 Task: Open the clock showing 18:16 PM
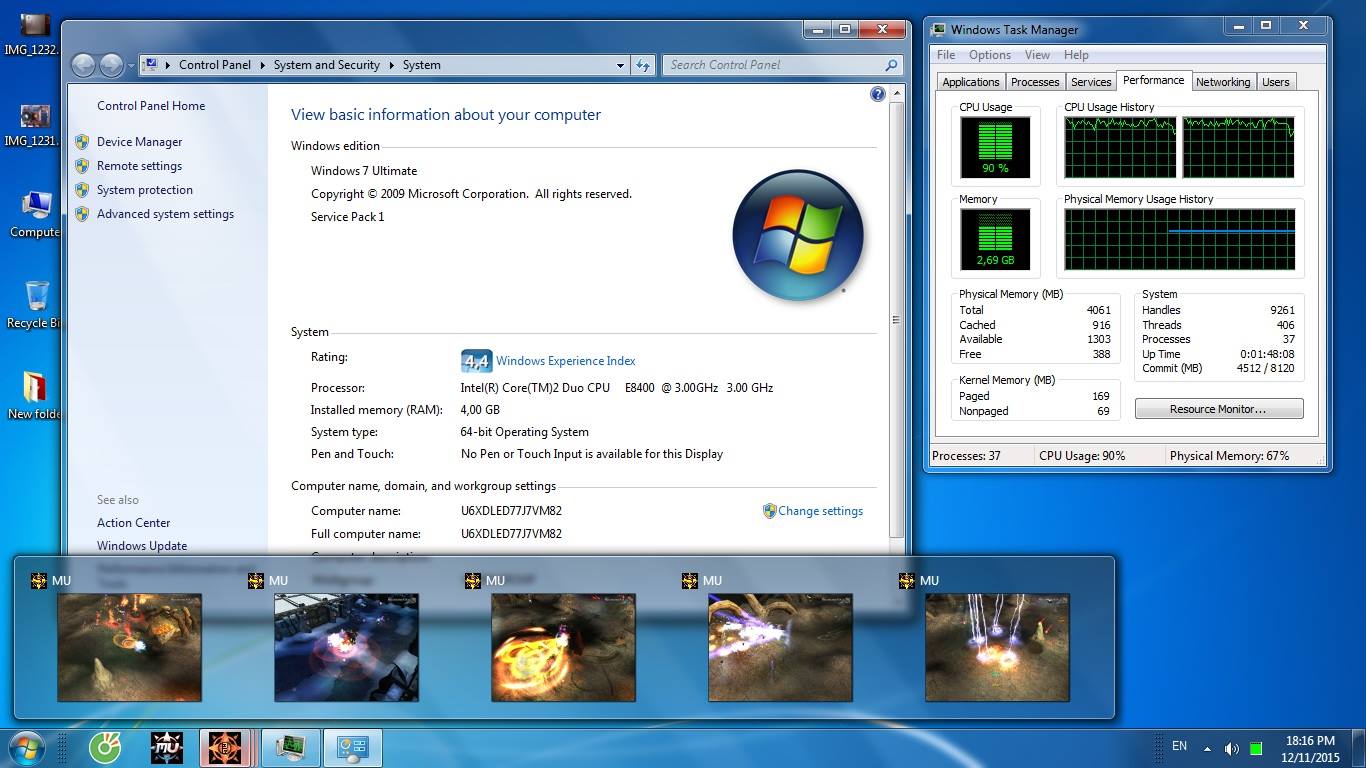pos(1310,749)
